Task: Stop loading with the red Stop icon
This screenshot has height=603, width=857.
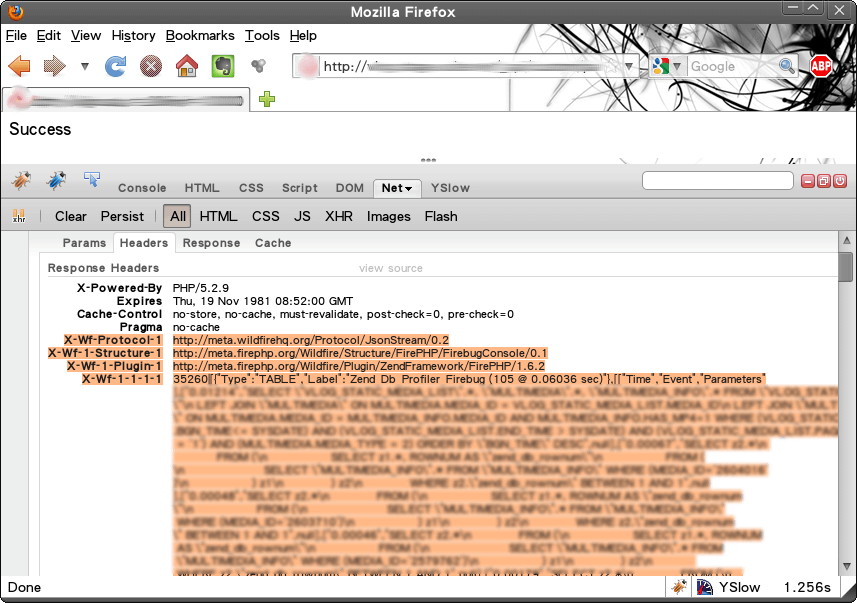Action: click(x=151, y=66)
